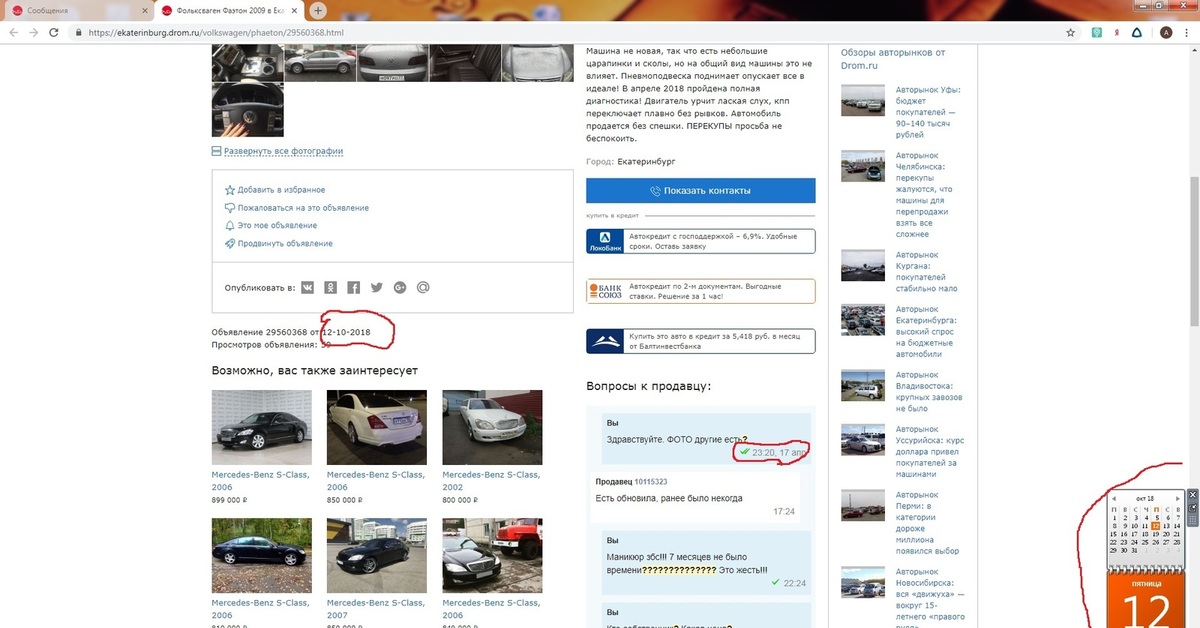Share the ad on Google Plus
The height and width of the screenshot is (628, 1200).
(x=400, y=288)
